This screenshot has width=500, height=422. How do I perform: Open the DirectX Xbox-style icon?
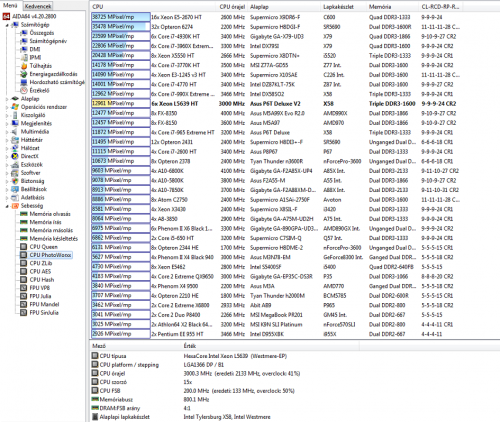pos(15,156)
